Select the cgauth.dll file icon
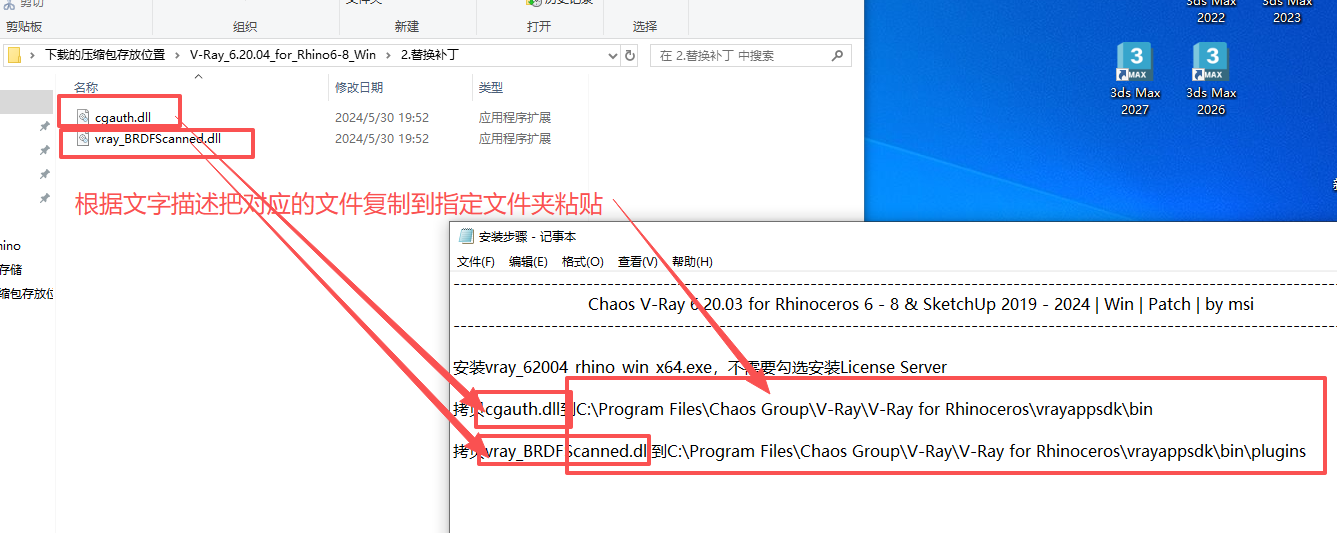 (x=84, y=117)
